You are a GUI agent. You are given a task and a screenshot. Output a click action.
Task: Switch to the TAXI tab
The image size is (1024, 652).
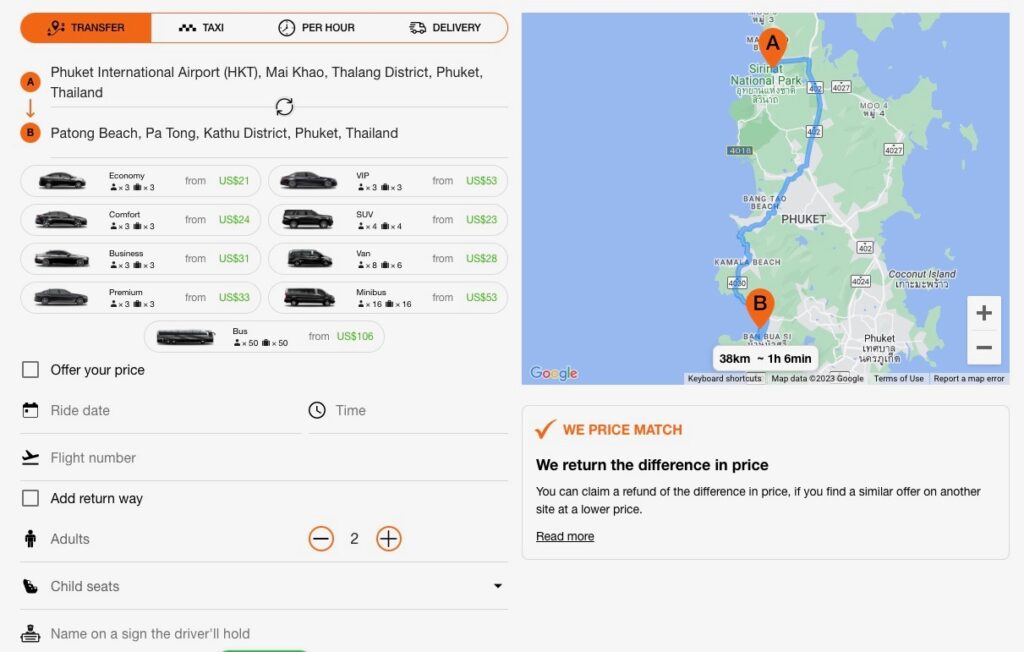coord(201,27)
